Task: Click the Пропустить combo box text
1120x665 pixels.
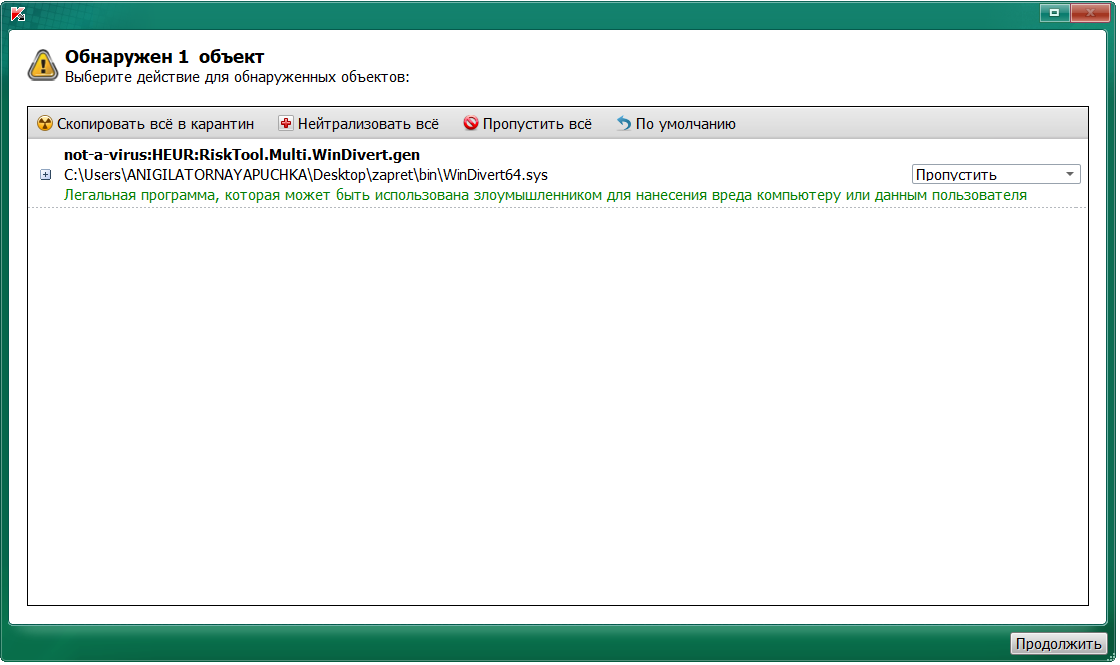Action: pyautogui.click(x=956, y=175)
